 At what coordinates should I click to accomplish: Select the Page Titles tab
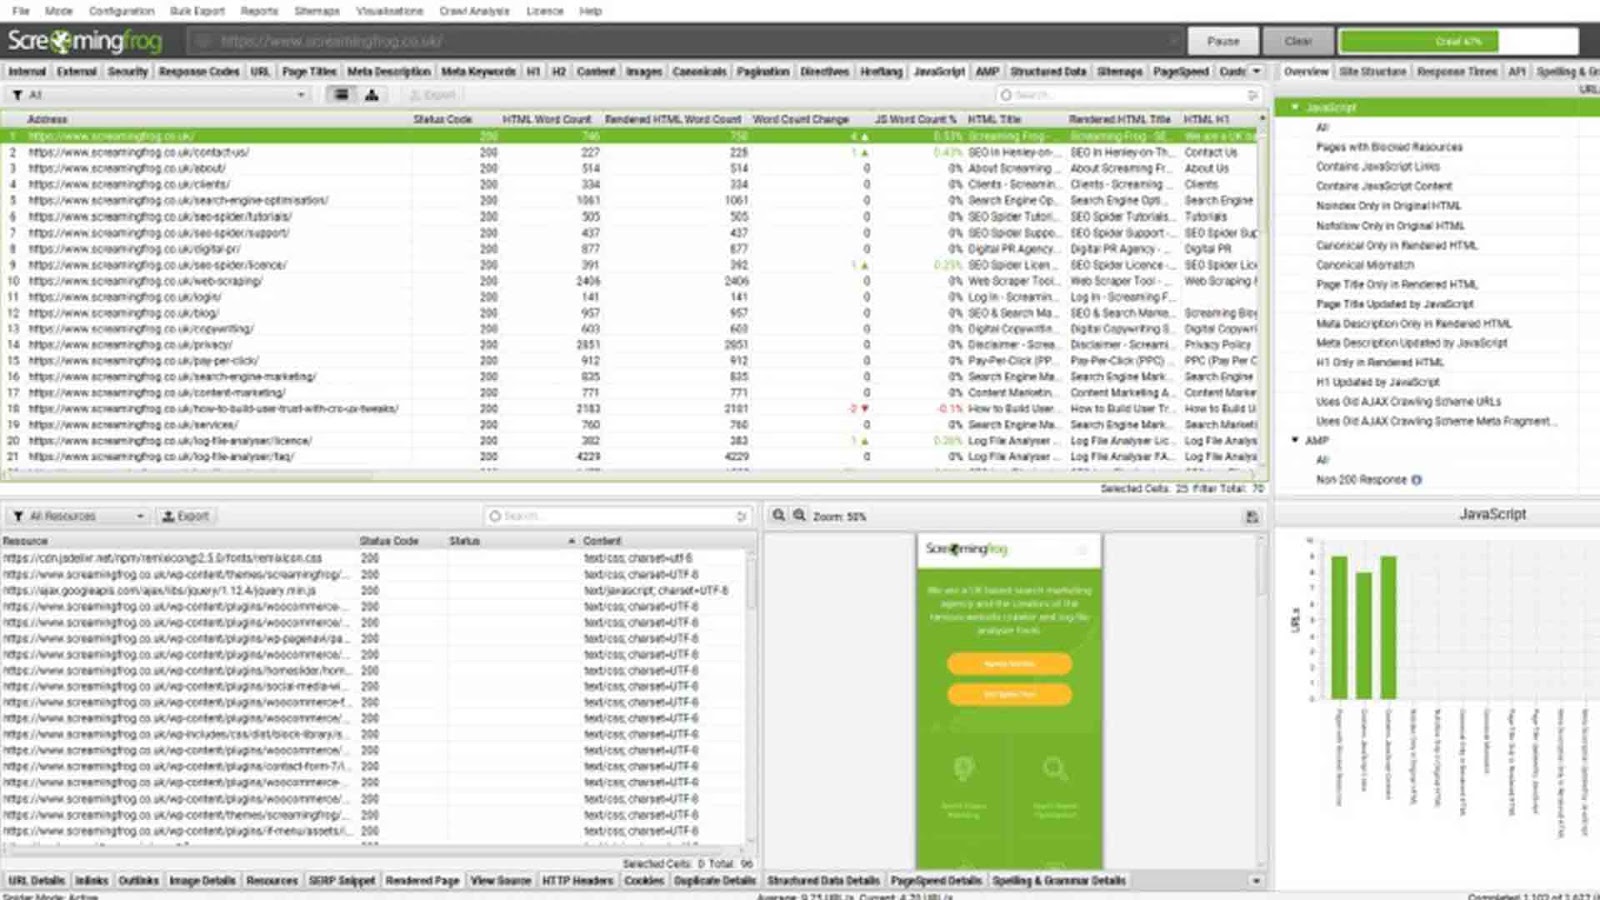[309, 71]
